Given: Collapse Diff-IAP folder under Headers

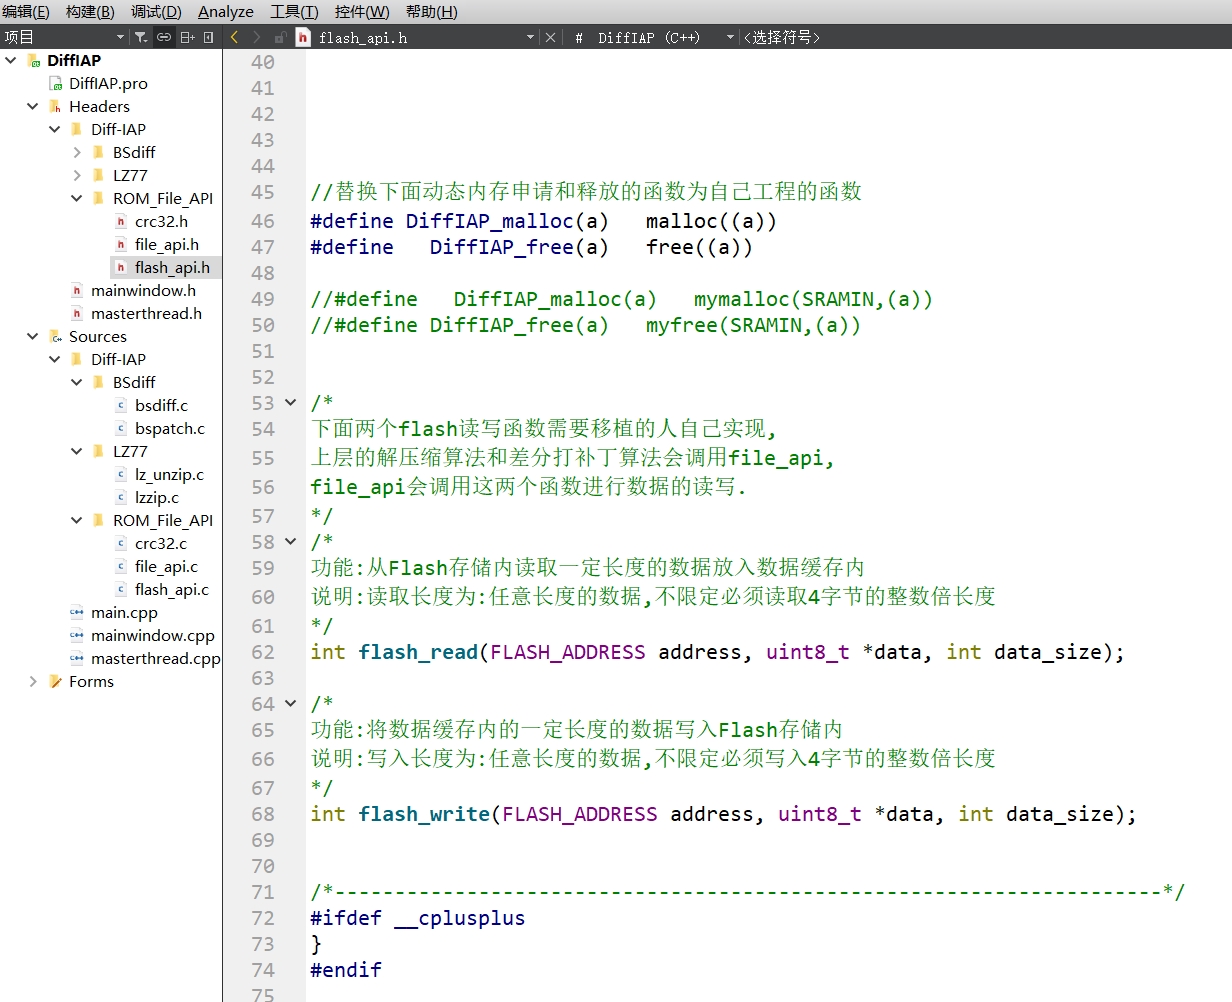Looking at the screenshot, I should click(x=55, y=129).
